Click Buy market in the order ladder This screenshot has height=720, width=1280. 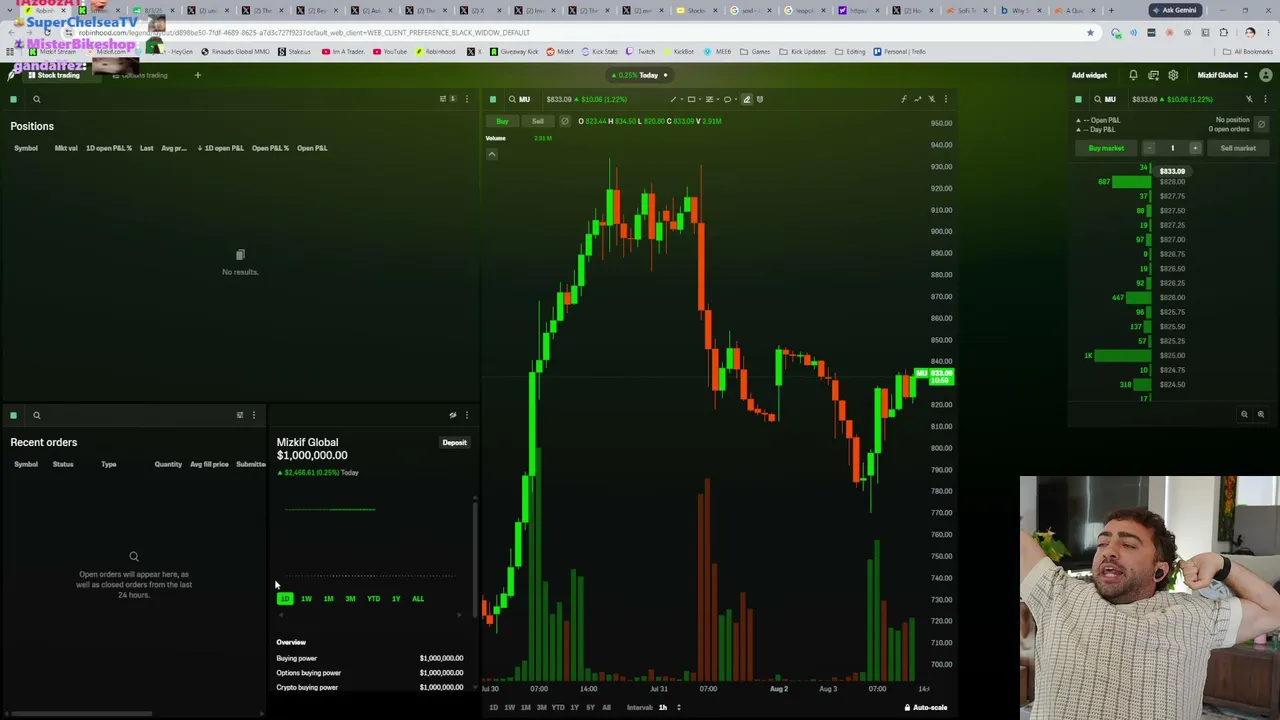tap(1106, 148)
